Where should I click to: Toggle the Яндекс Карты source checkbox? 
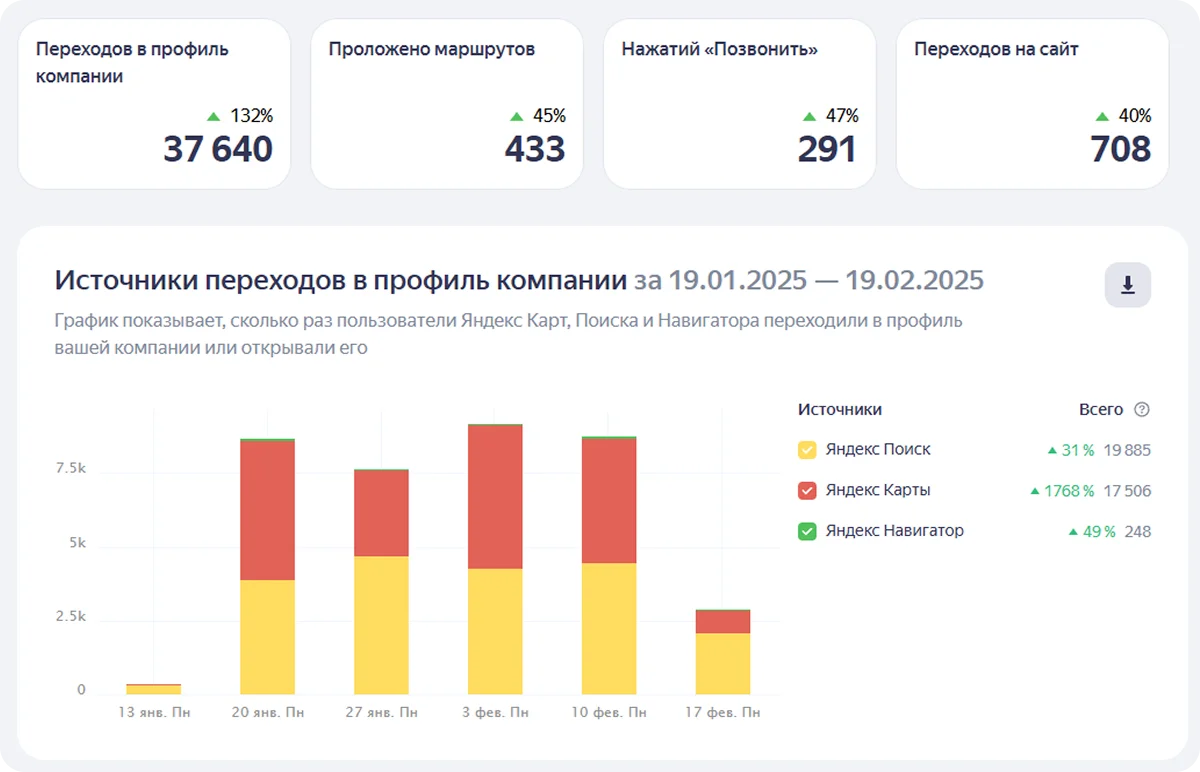click(807, 491)
